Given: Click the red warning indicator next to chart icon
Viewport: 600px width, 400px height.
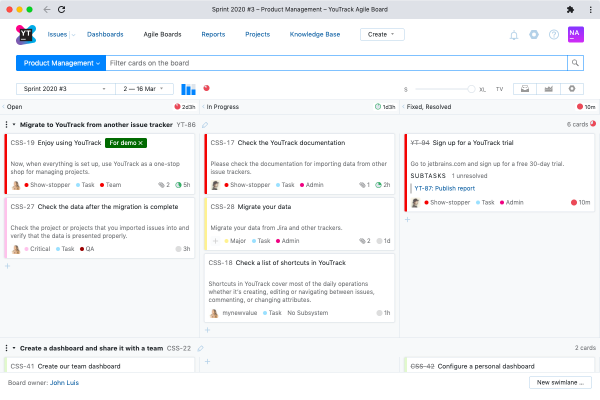Looking at the screenshot, I should coord(206,88).
